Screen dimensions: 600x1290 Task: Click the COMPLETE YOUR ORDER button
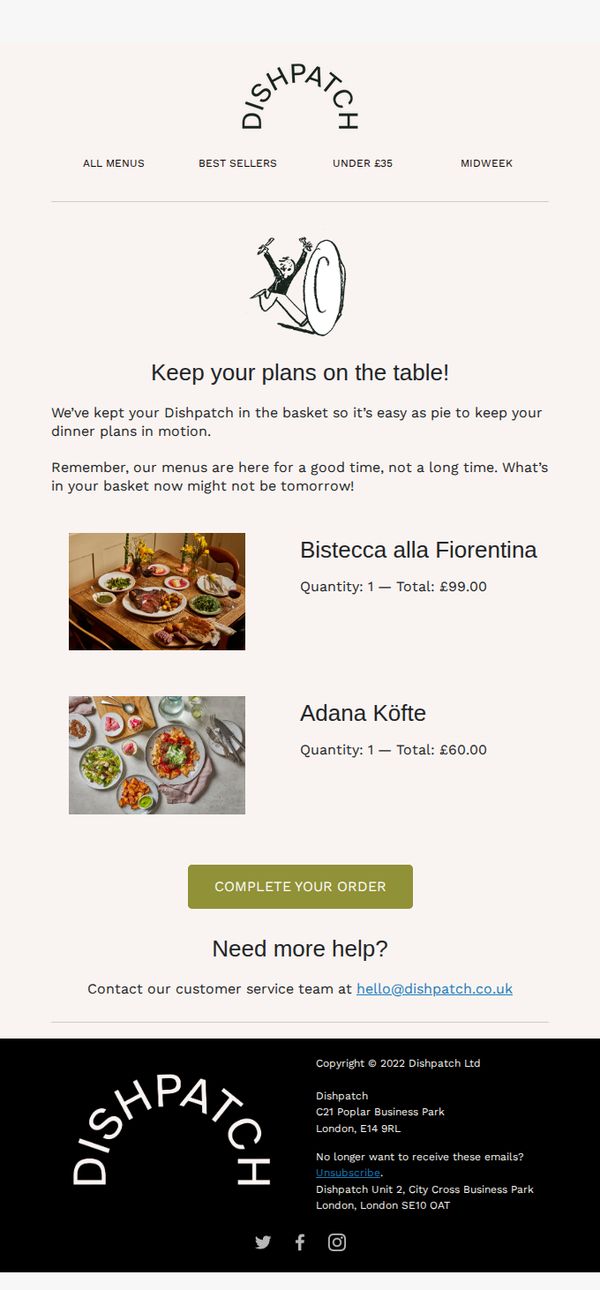coord(300,887)
